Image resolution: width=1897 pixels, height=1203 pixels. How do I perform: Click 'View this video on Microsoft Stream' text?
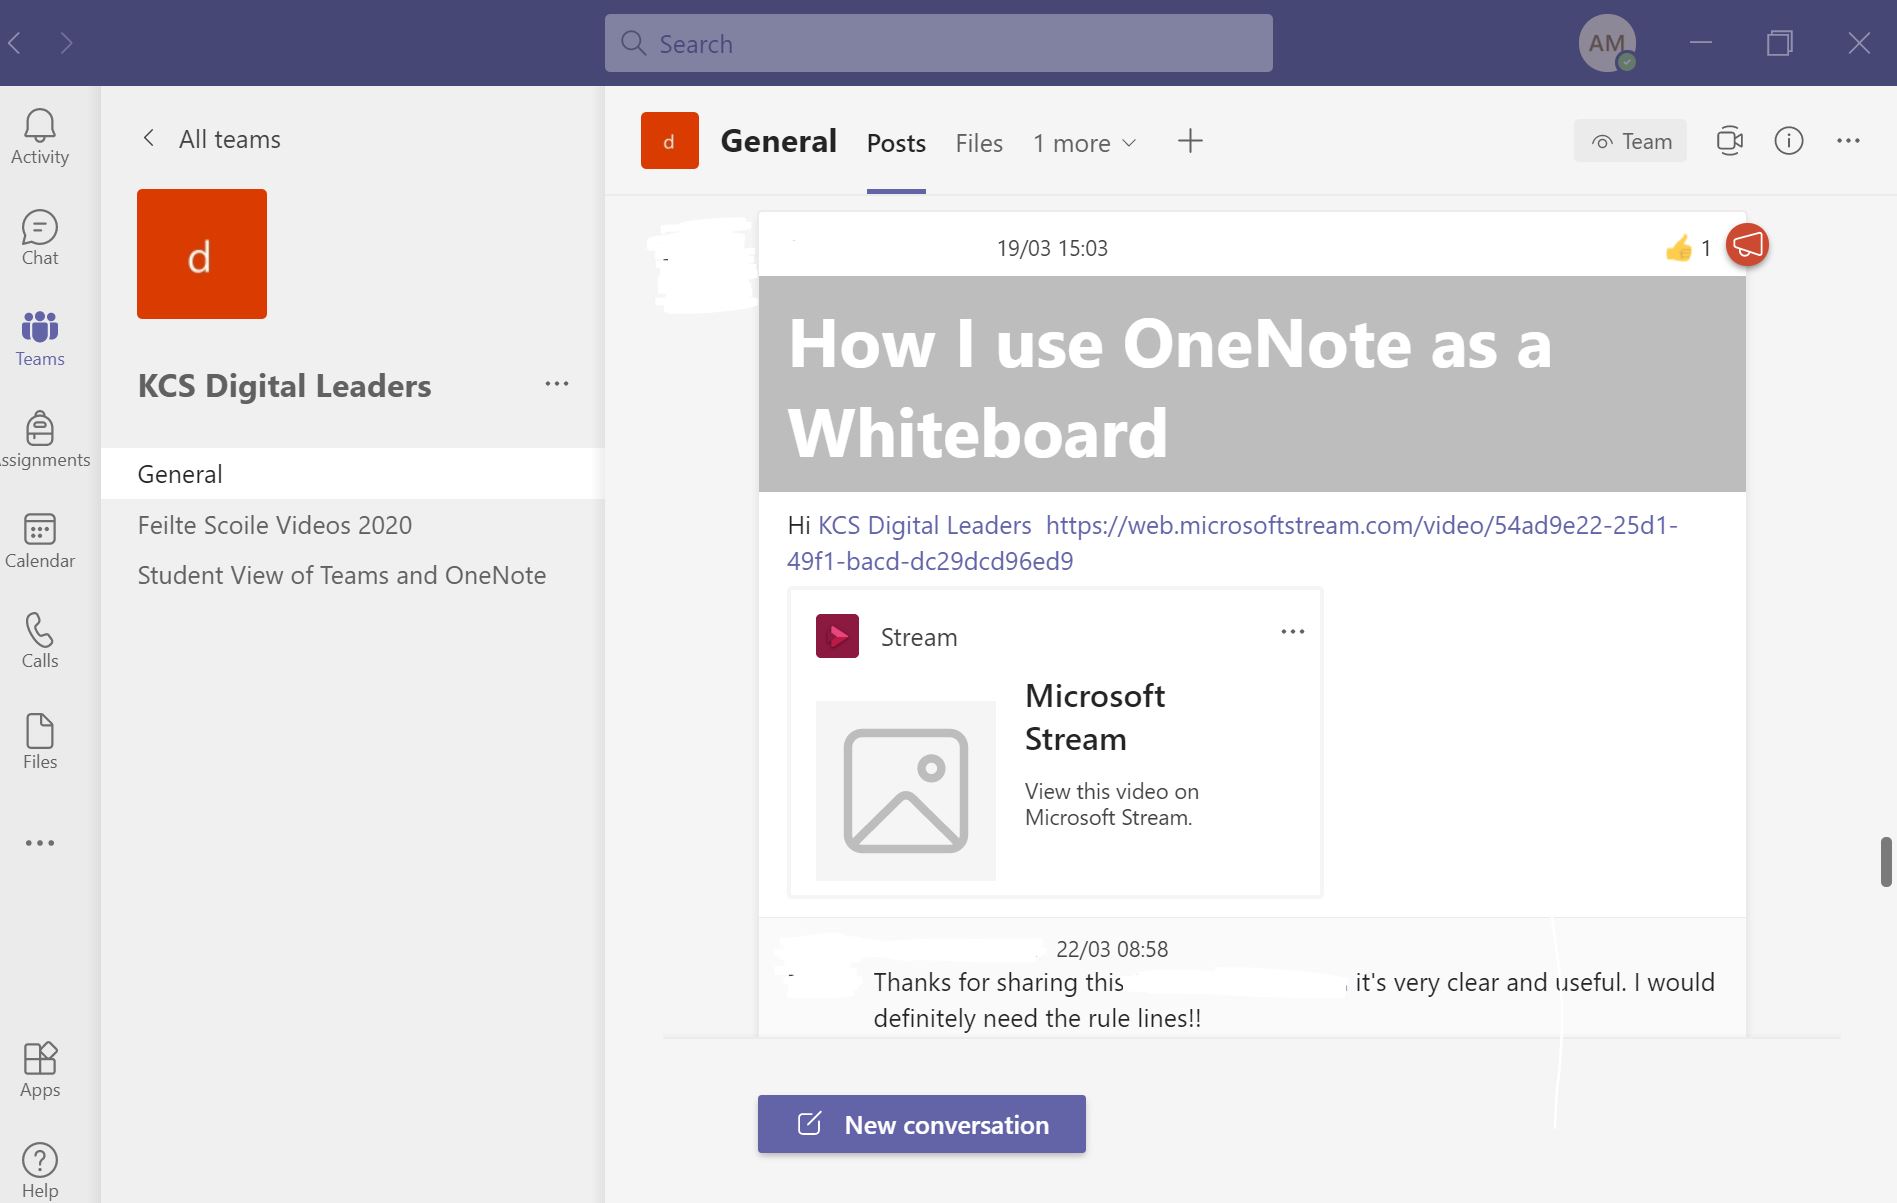[1112, 804]
